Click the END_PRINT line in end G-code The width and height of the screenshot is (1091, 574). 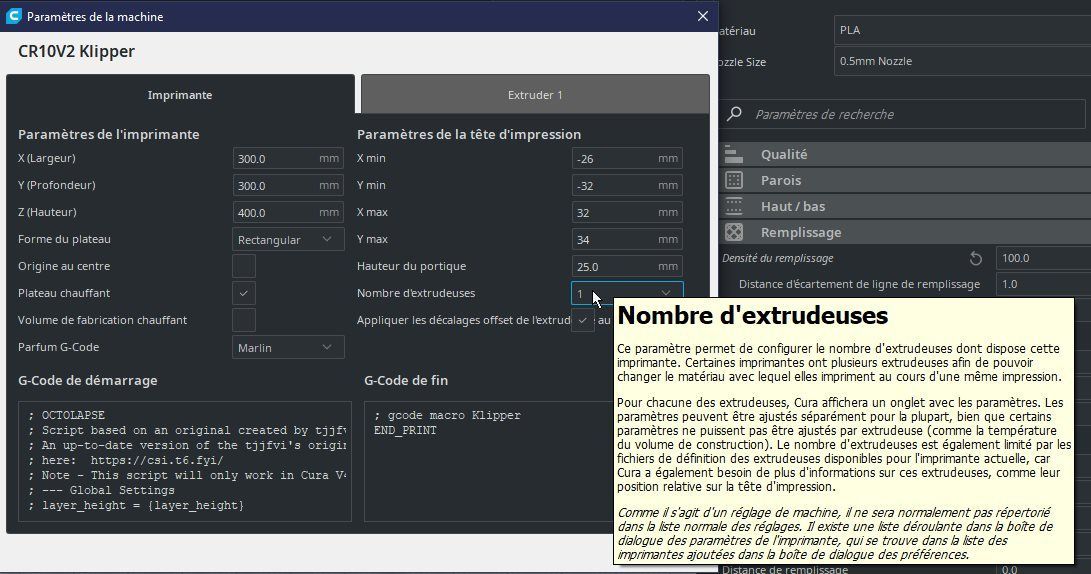coord(406,430)
